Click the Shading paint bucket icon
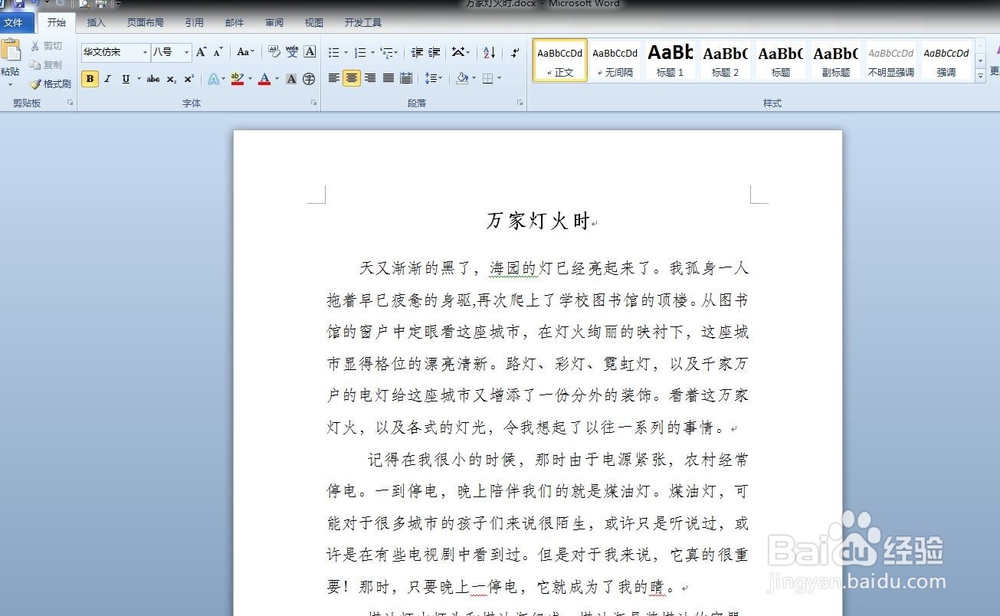The image size is (1000, 616). click(x=462, y=78)
